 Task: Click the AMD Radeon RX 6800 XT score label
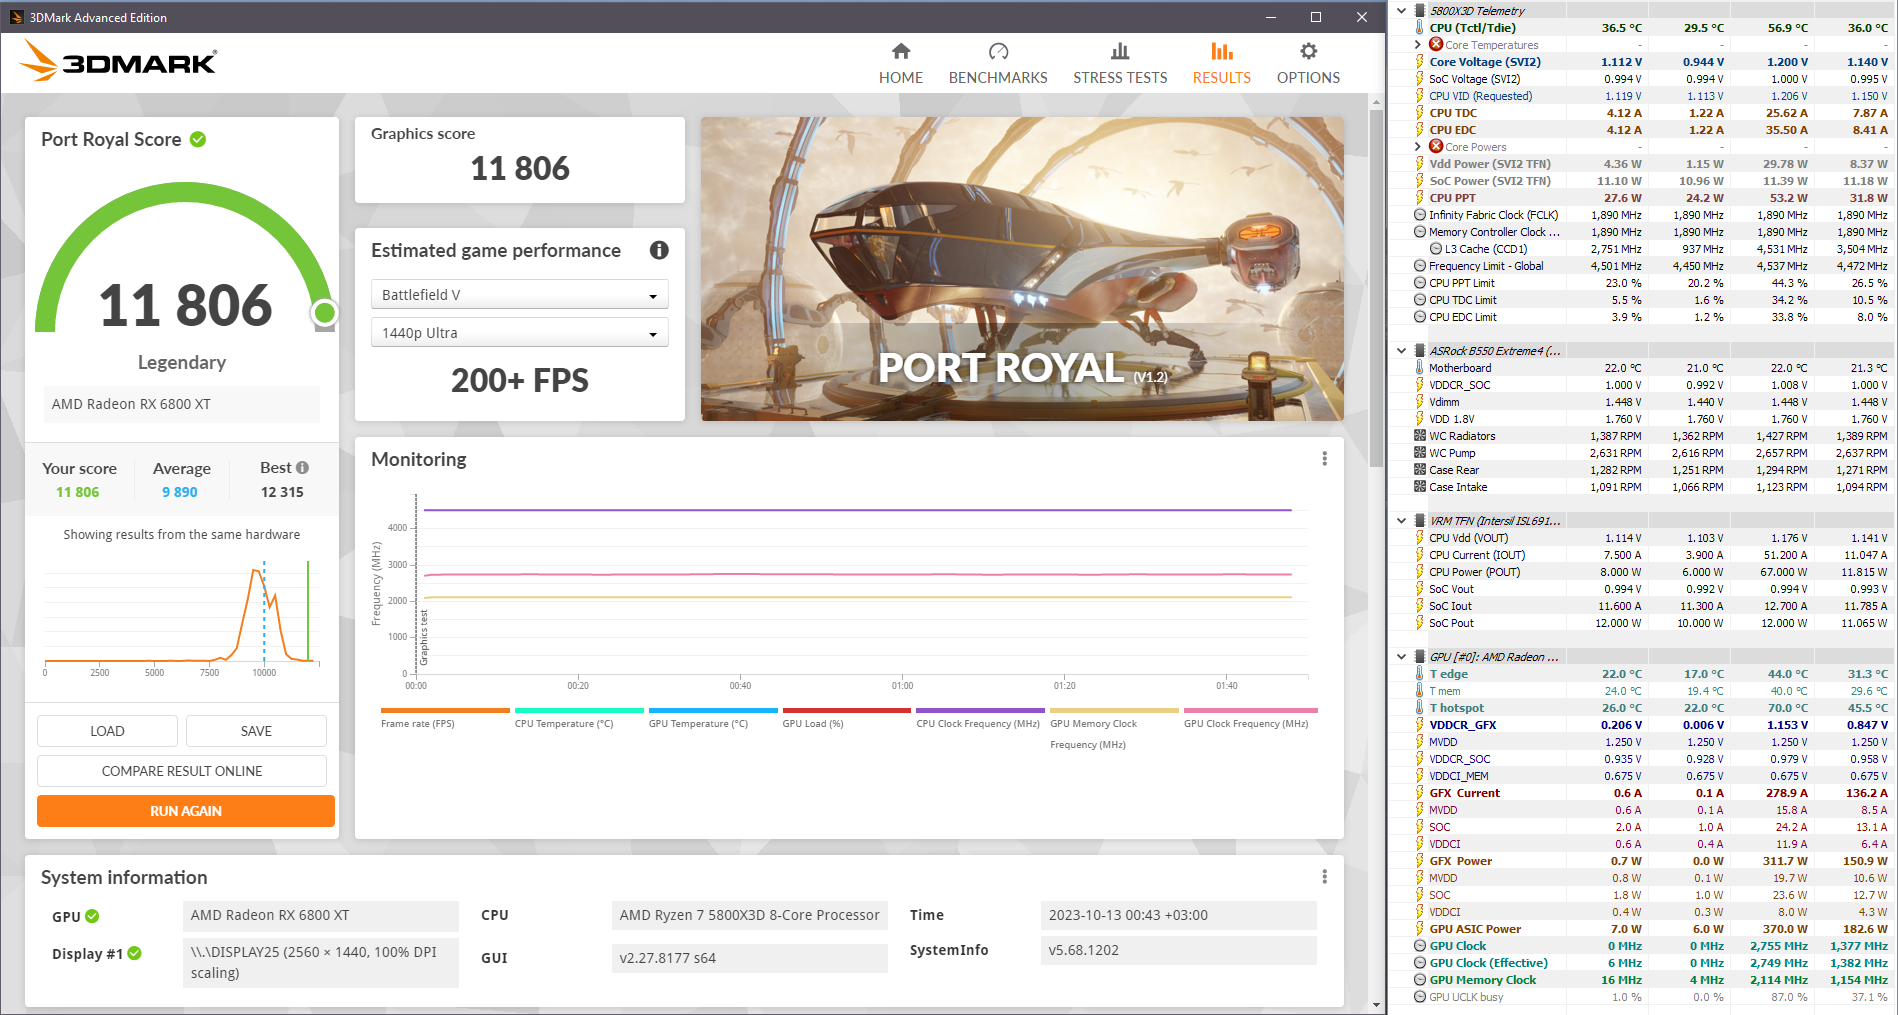pyautogui.click(x=182, y=404)
